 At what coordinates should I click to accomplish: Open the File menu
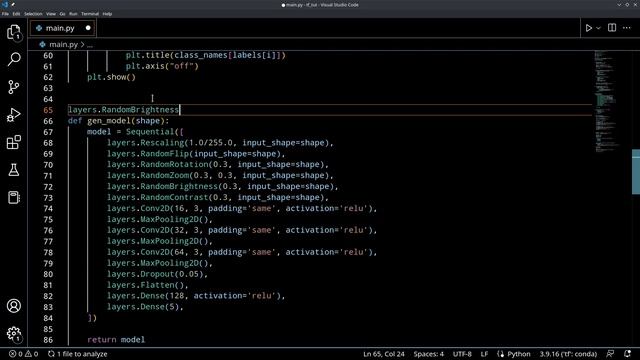click(x=5, y=14)
